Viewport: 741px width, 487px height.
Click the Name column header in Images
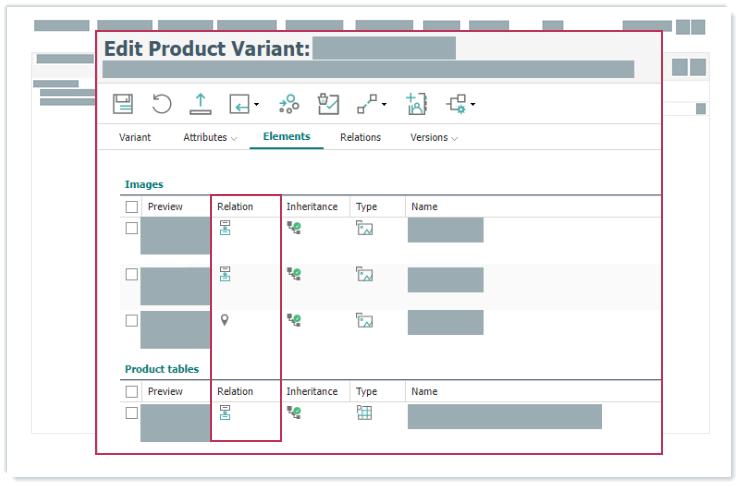click(x=424, y=207)
